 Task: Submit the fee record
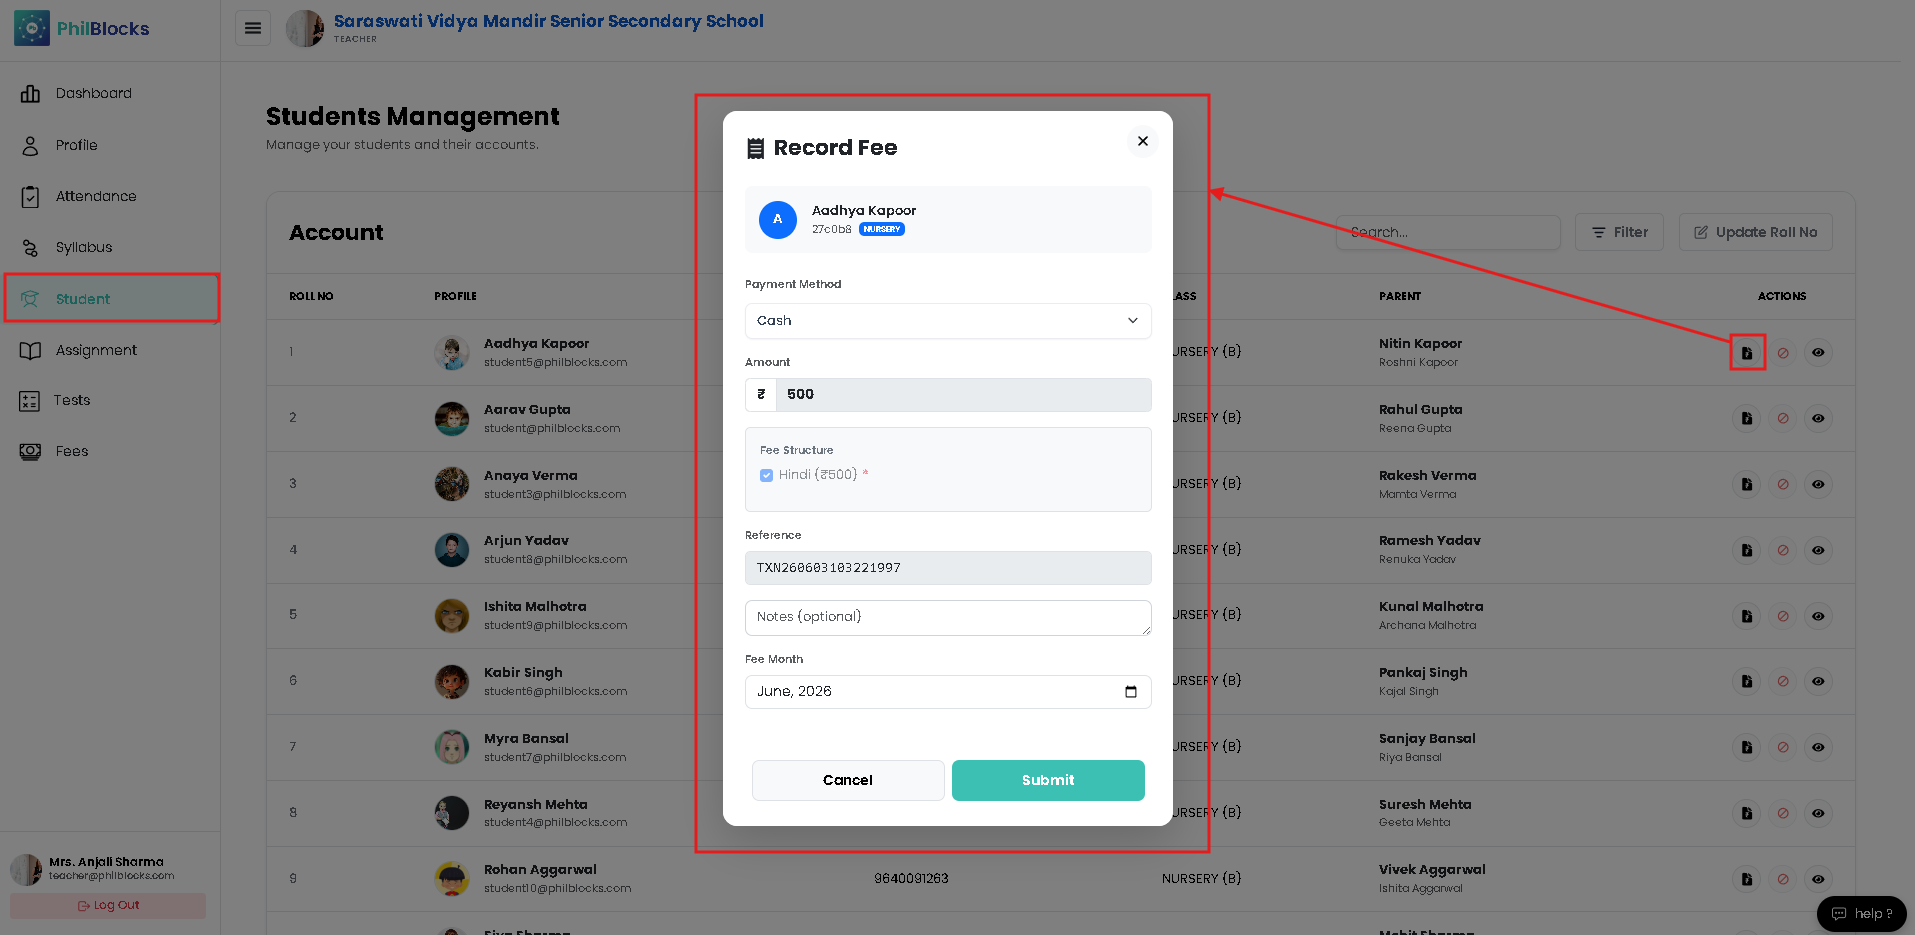pyautogui.click(x=1048, y=780)
